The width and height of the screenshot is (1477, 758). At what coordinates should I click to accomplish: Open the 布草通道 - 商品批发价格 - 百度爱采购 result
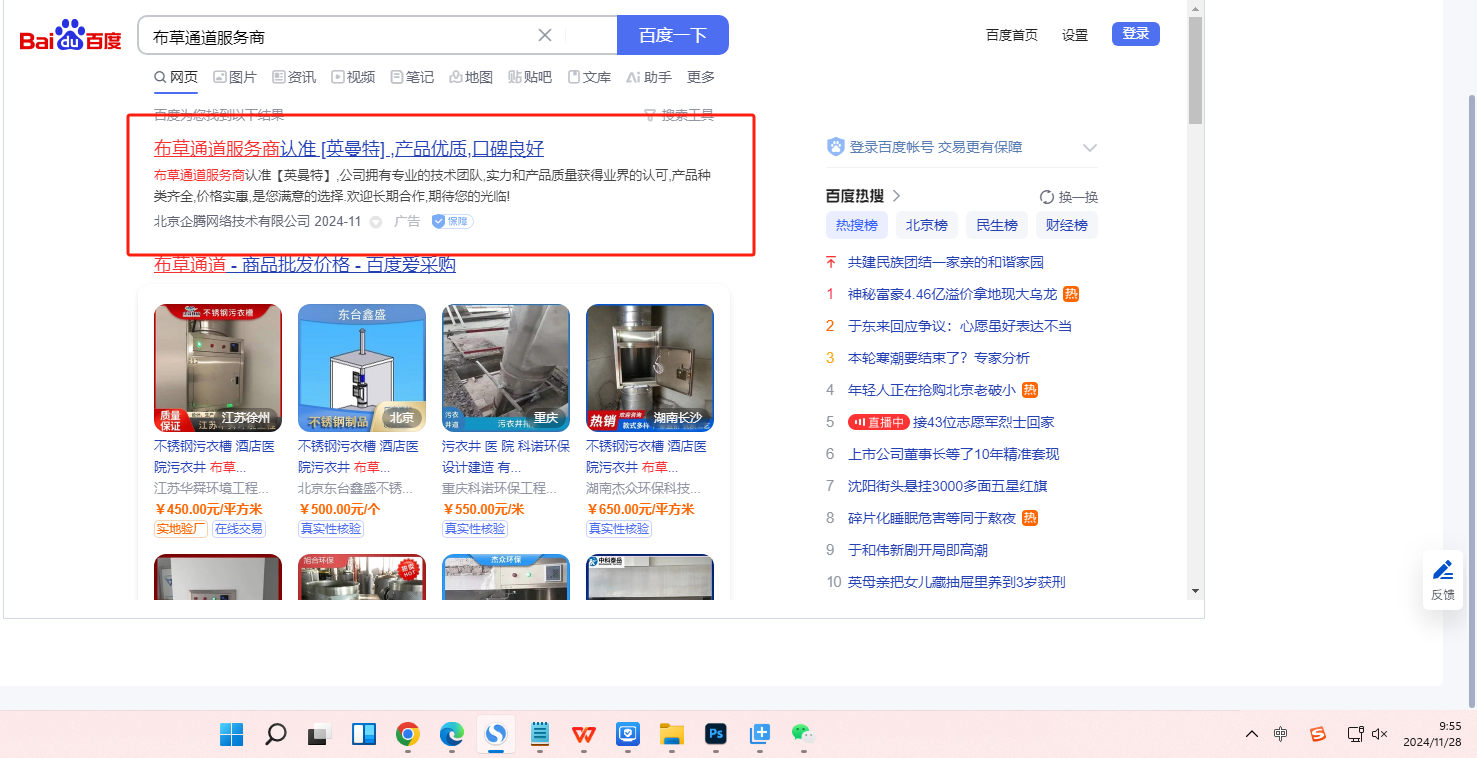pos(305,265)
